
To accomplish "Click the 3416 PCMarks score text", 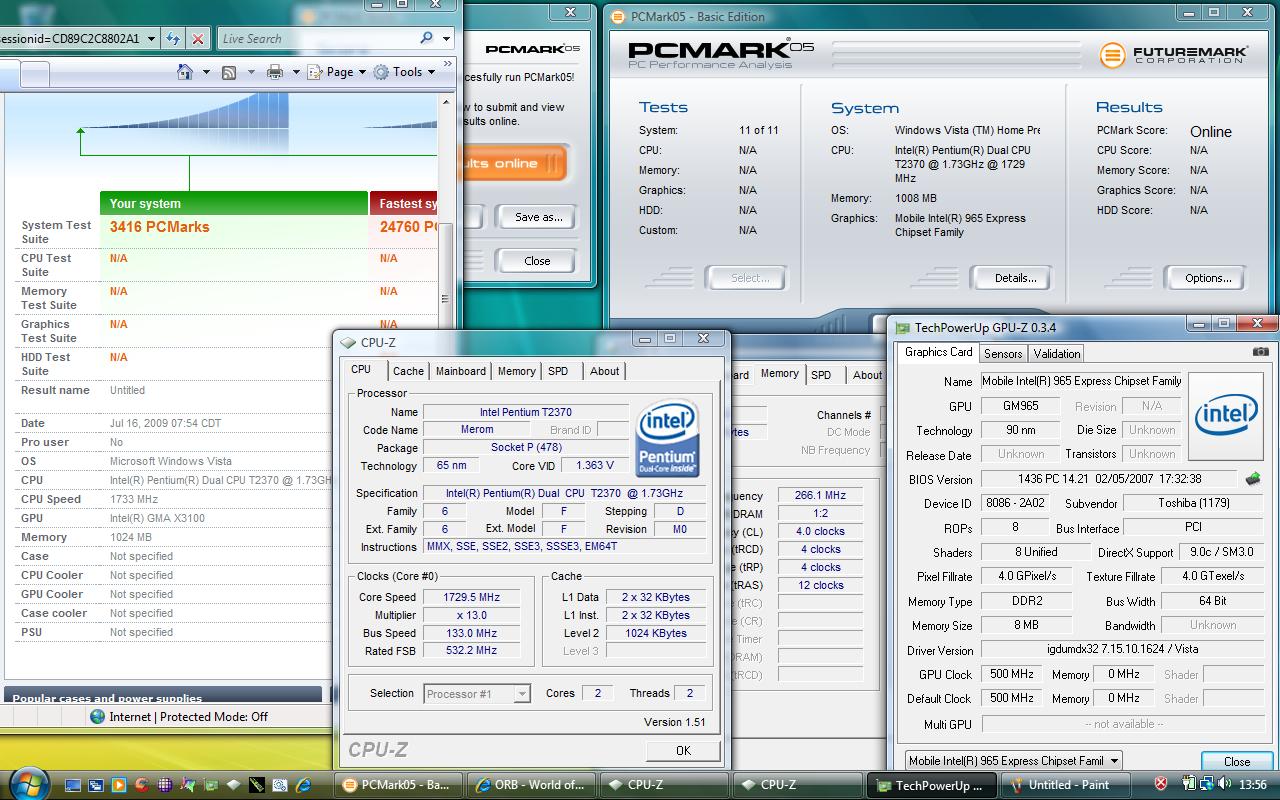I will coord(160,227).
